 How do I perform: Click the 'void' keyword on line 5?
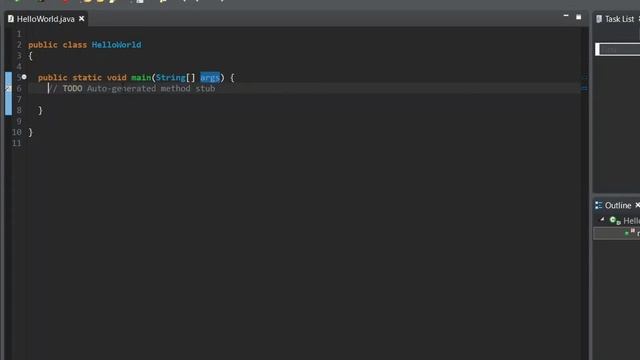coord(117,77)
